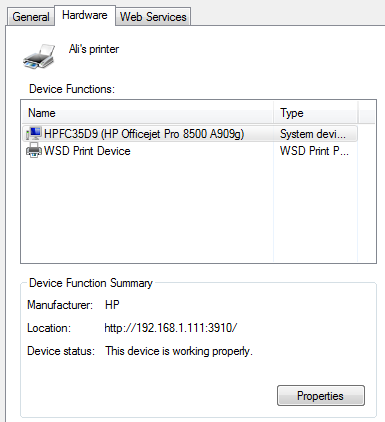Click the Ali's printer name label
This screenshot has height=422, width=385.
tap(94, 49)
